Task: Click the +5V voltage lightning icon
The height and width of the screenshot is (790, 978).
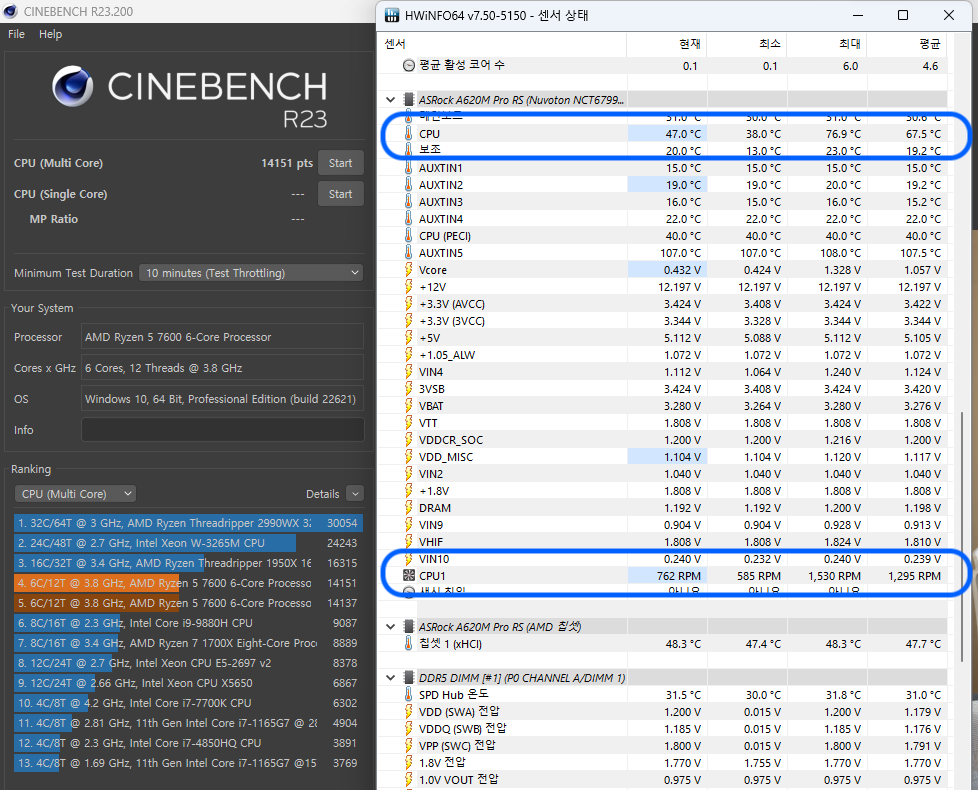Action: click(x=409, y=338)
